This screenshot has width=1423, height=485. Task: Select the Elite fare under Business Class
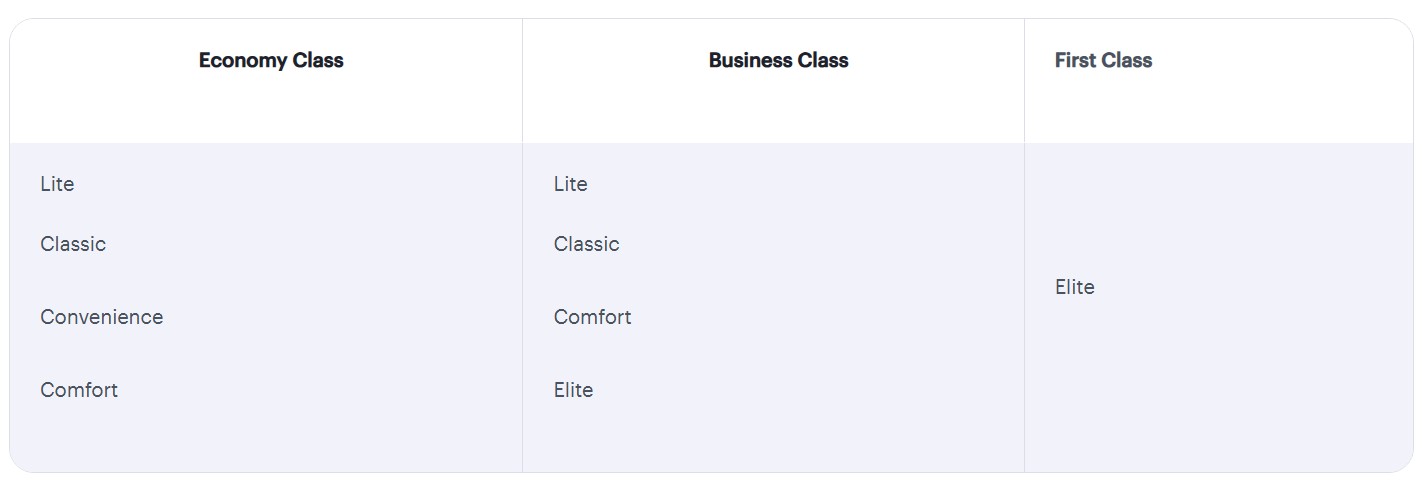point(573,390)
